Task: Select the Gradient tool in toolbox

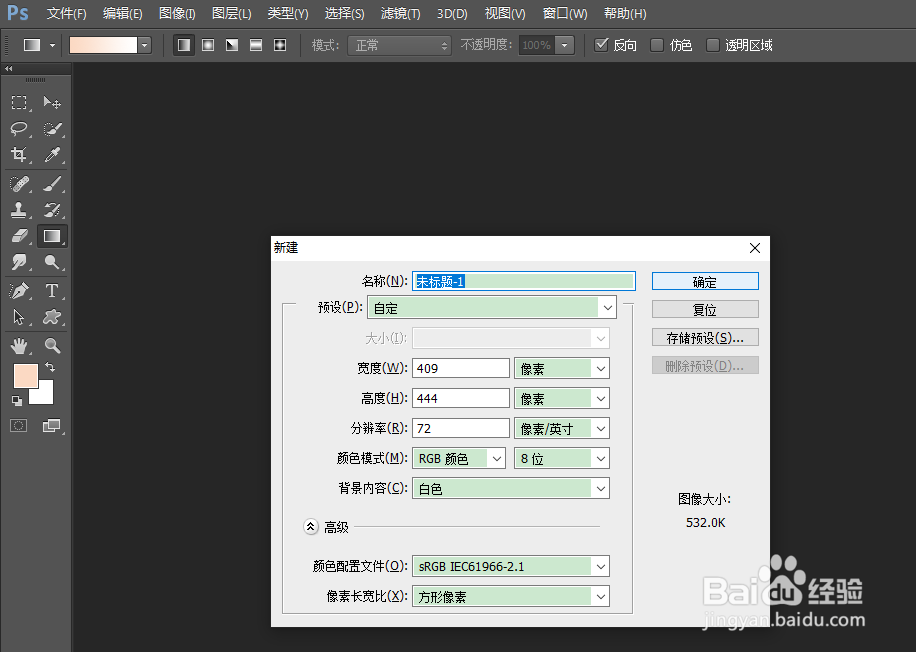Action: [x=52, y=236]
